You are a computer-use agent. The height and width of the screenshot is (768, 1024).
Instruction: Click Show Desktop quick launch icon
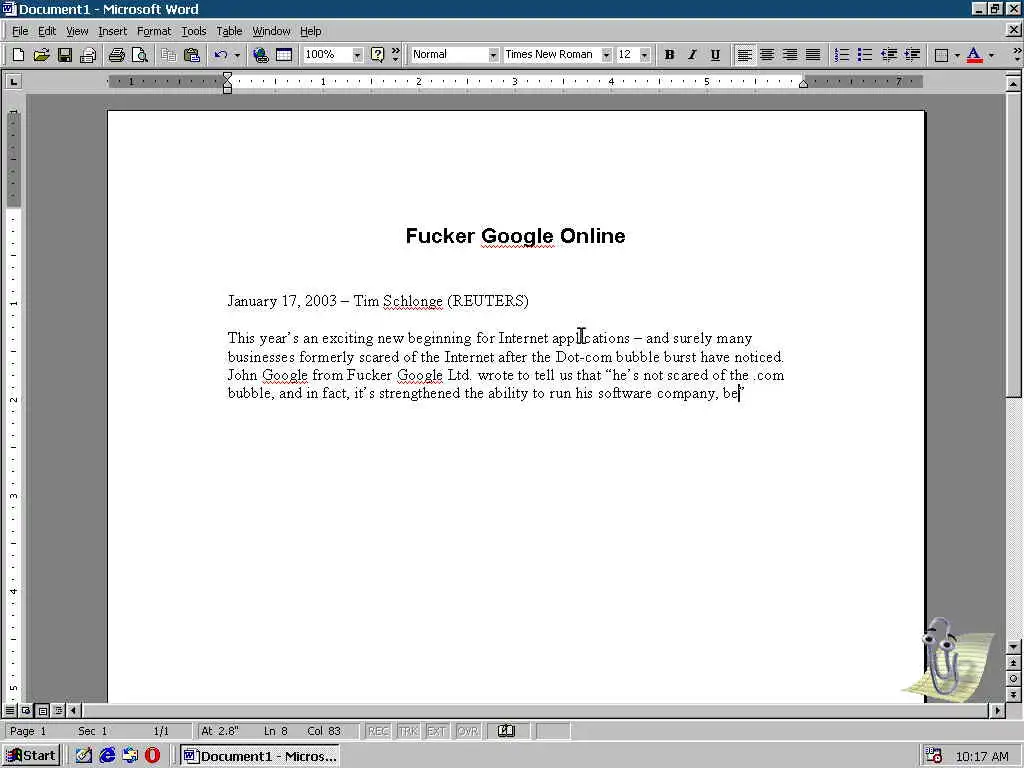(x=84, y=756)
